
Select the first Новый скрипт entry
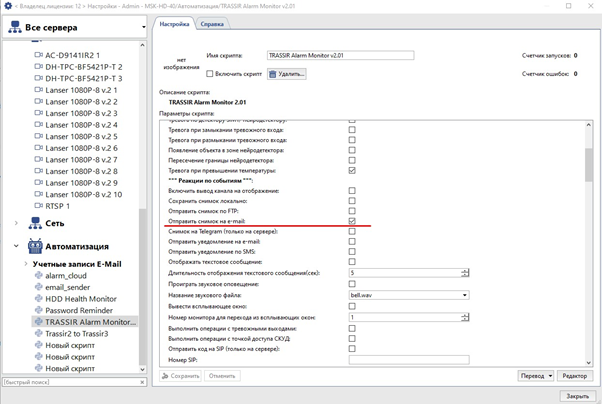[x=70, y=345]
